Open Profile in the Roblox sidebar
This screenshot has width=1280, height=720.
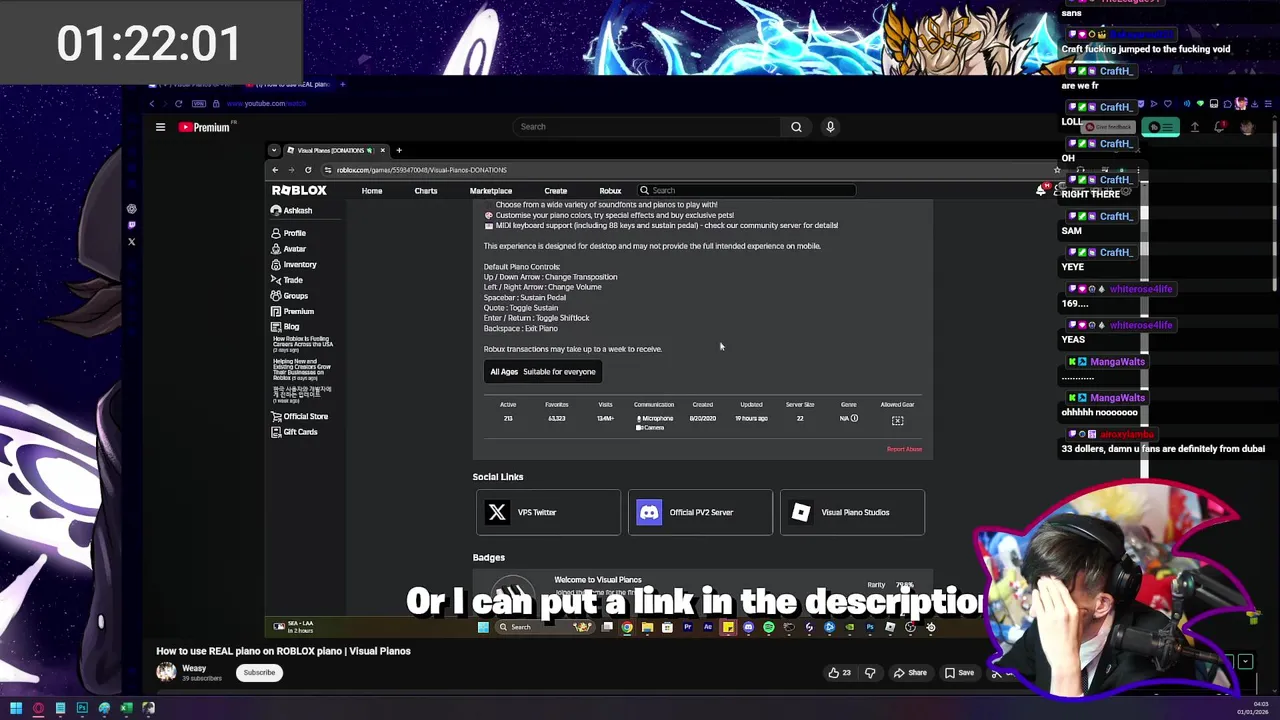click(288, 233)
